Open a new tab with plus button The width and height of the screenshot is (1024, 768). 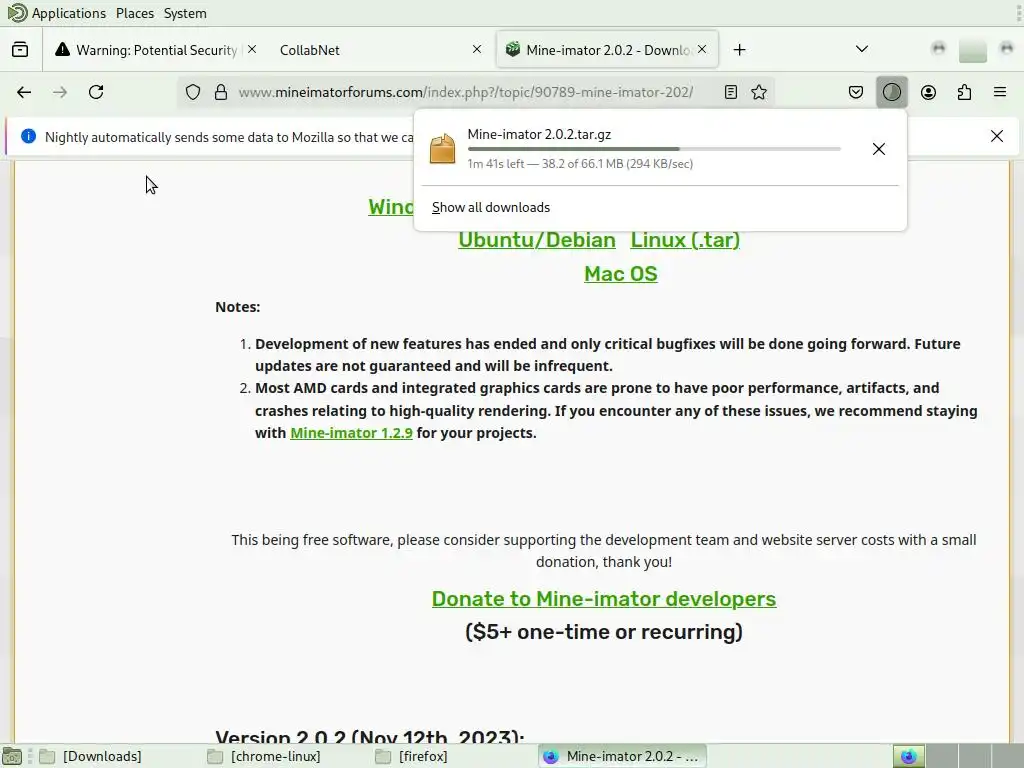[739, 50]
